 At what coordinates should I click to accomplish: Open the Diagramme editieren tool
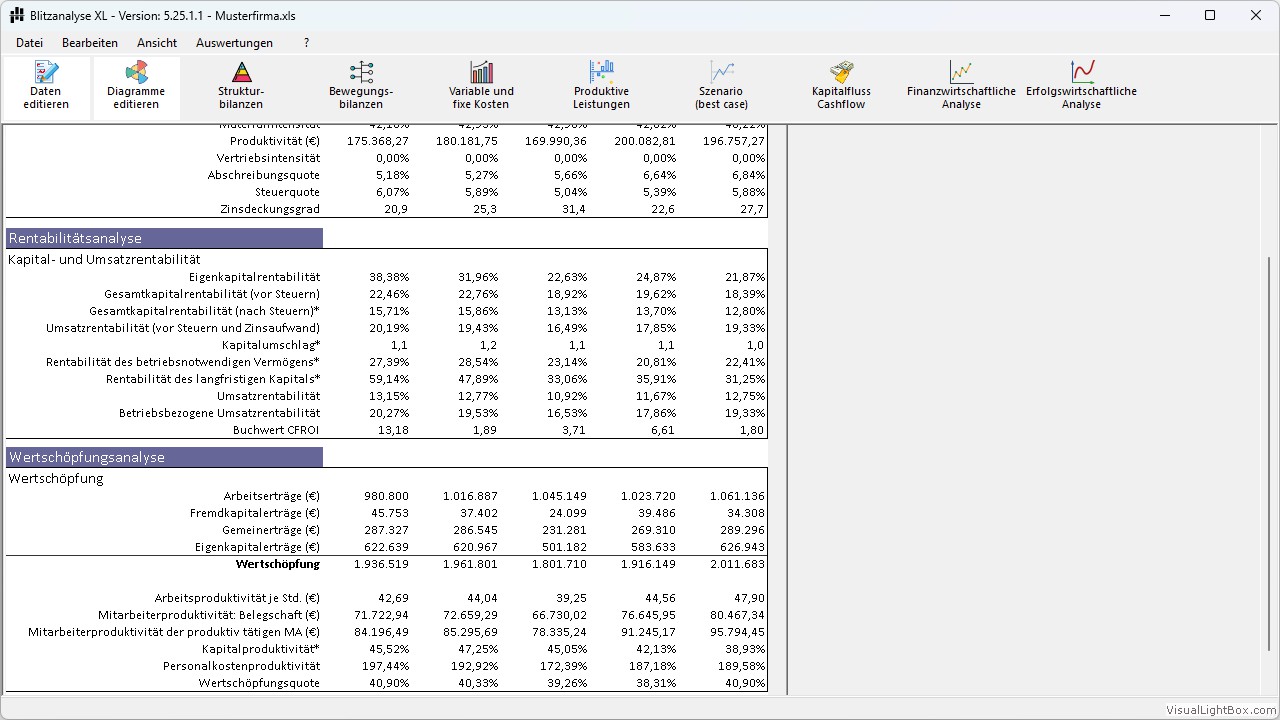(137, 87)
